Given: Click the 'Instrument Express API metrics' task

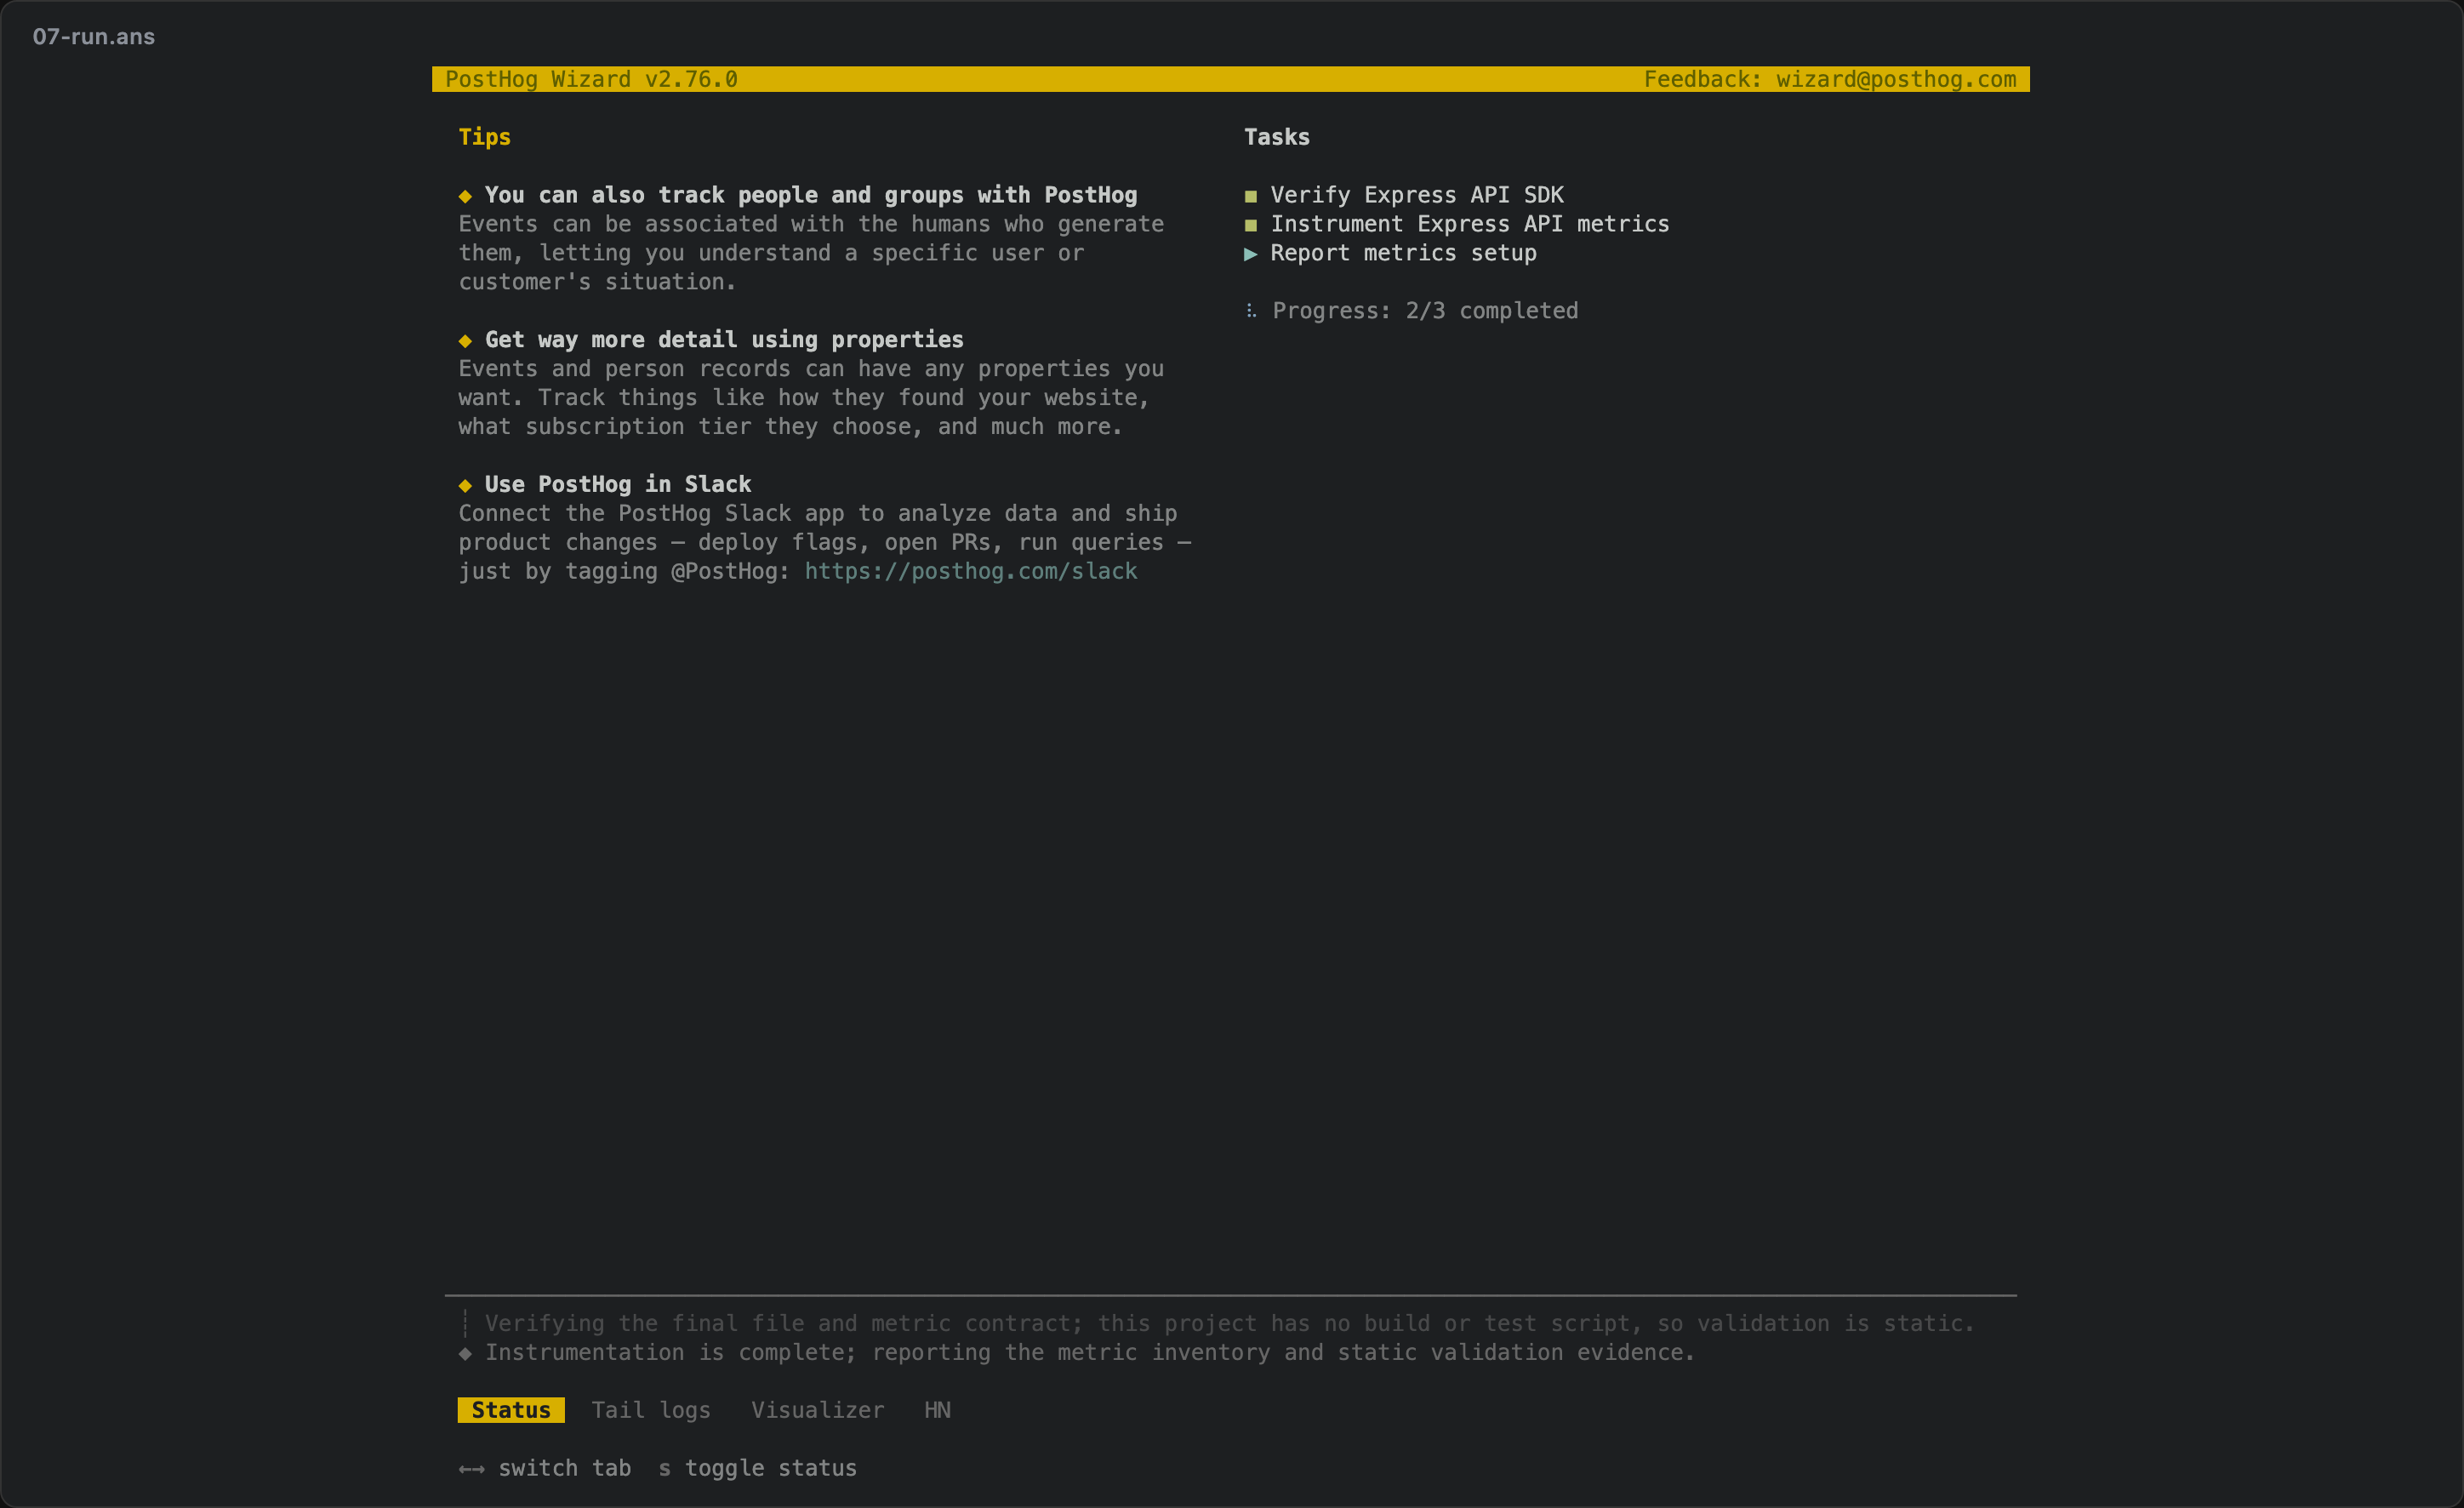Looking at the screenshot, I should point(1470,224).
